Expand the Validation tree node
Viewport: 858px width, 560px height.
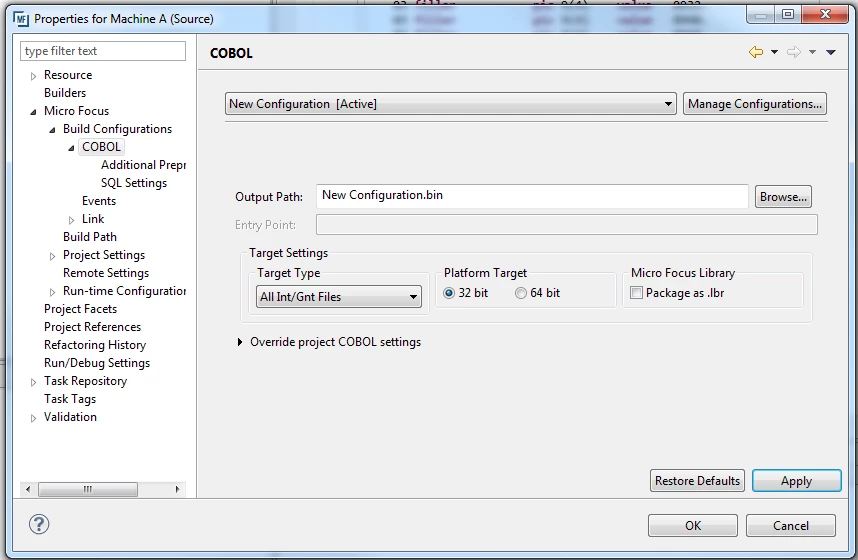33,418
